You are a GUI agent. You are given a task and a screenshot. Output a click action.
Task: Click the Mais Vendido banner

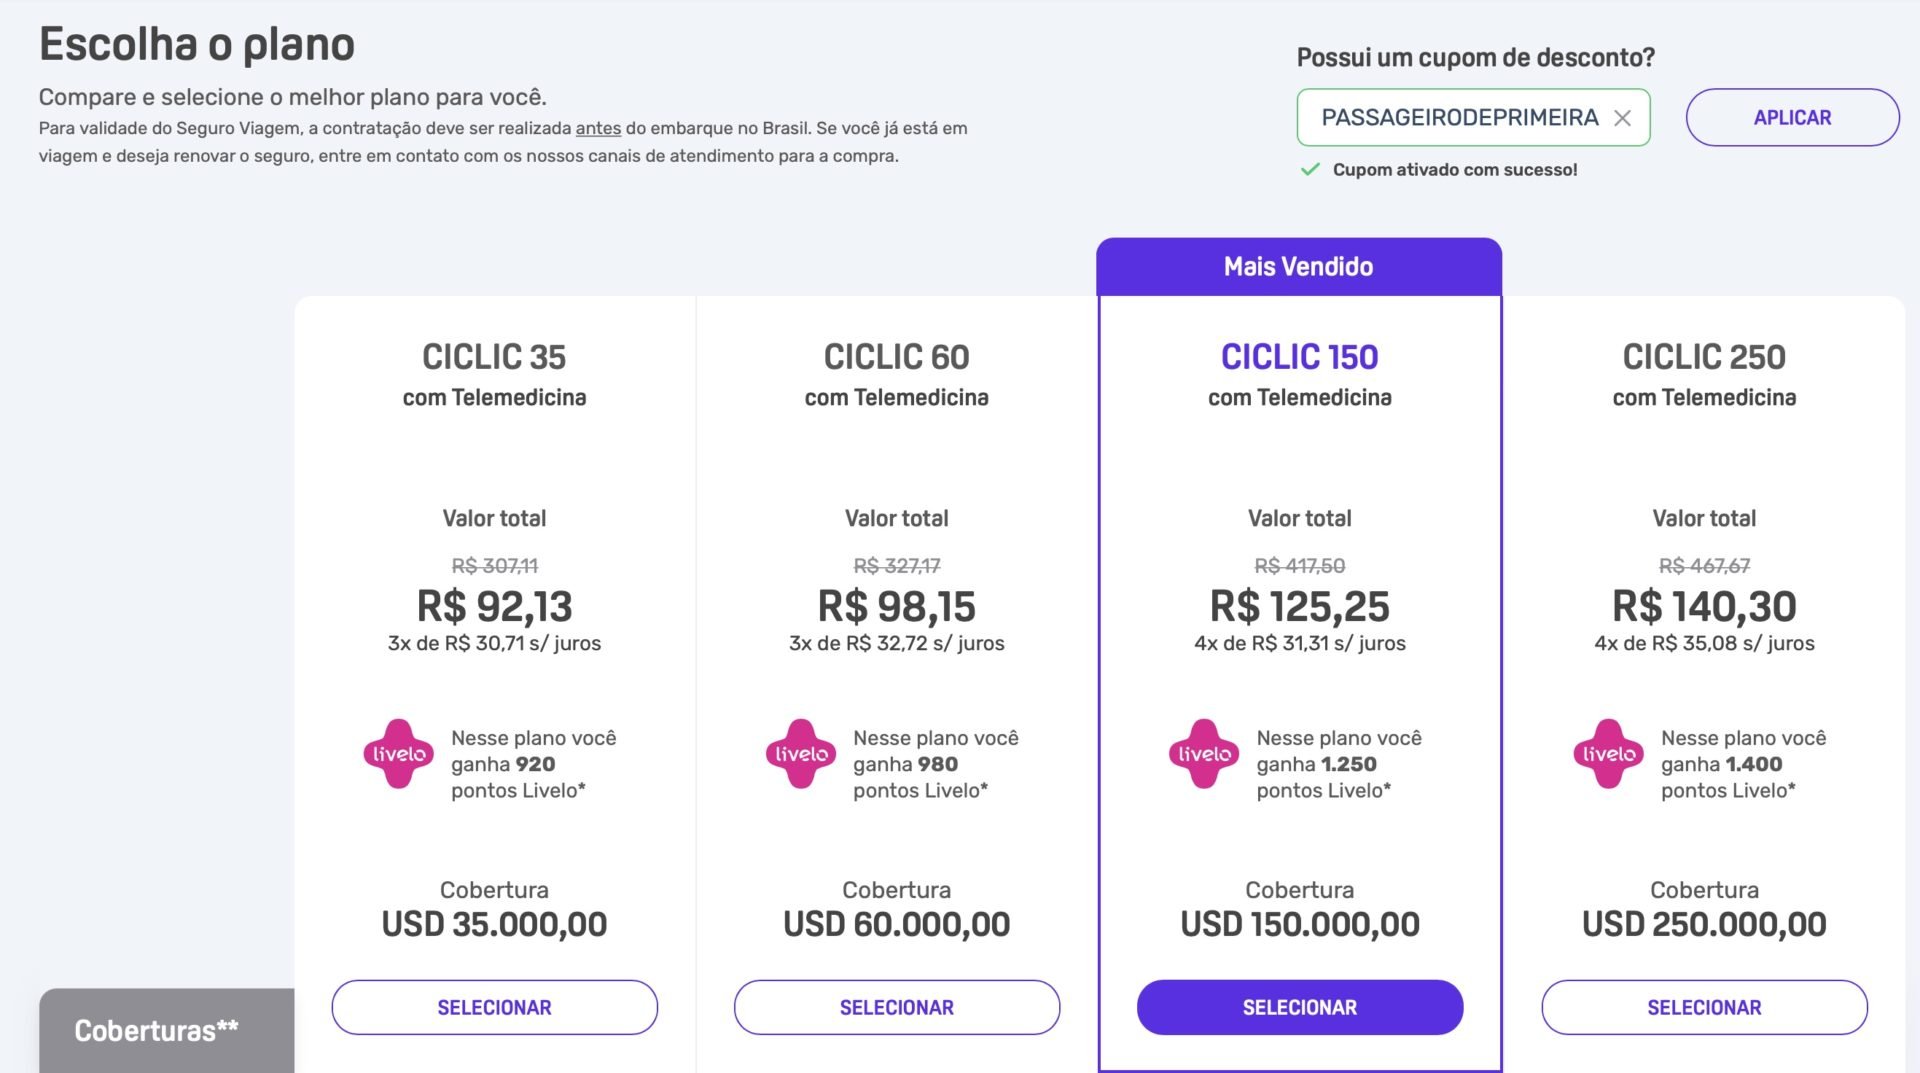coord(1299,266)
